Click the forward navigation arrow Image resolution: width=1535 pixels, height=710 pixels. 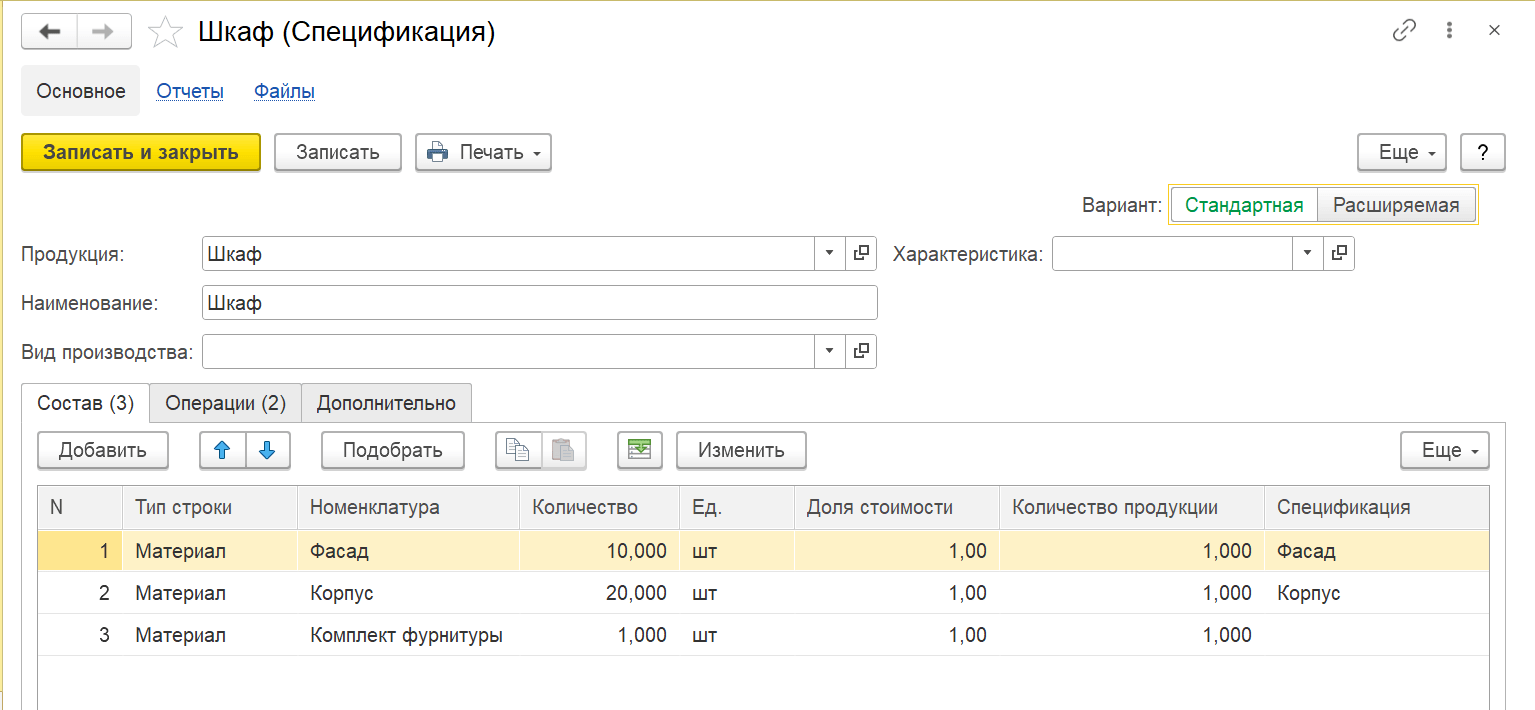103,32
